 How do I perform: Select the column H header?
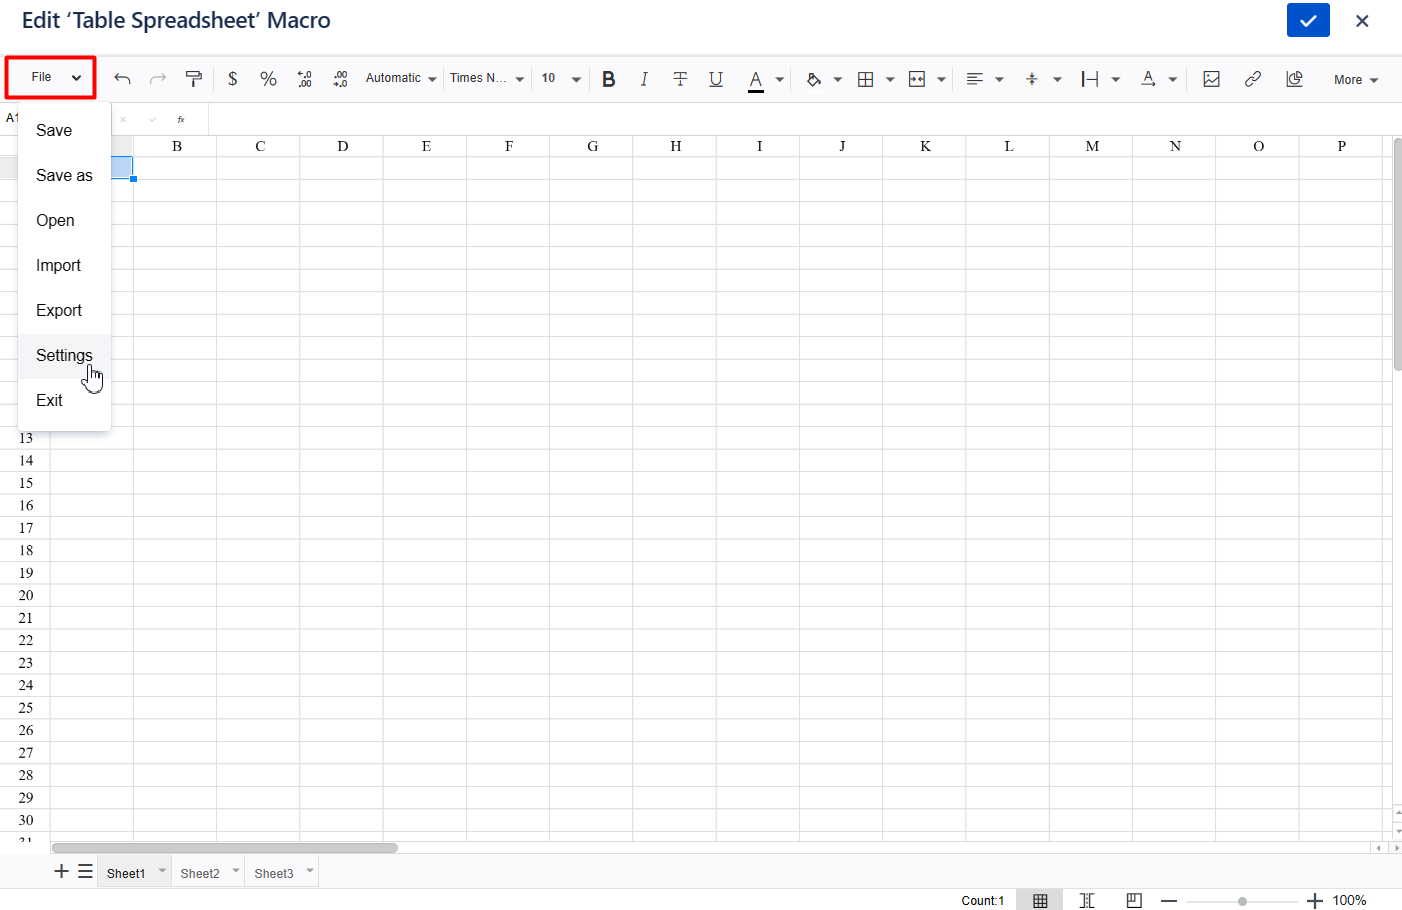tap(675, 146)
